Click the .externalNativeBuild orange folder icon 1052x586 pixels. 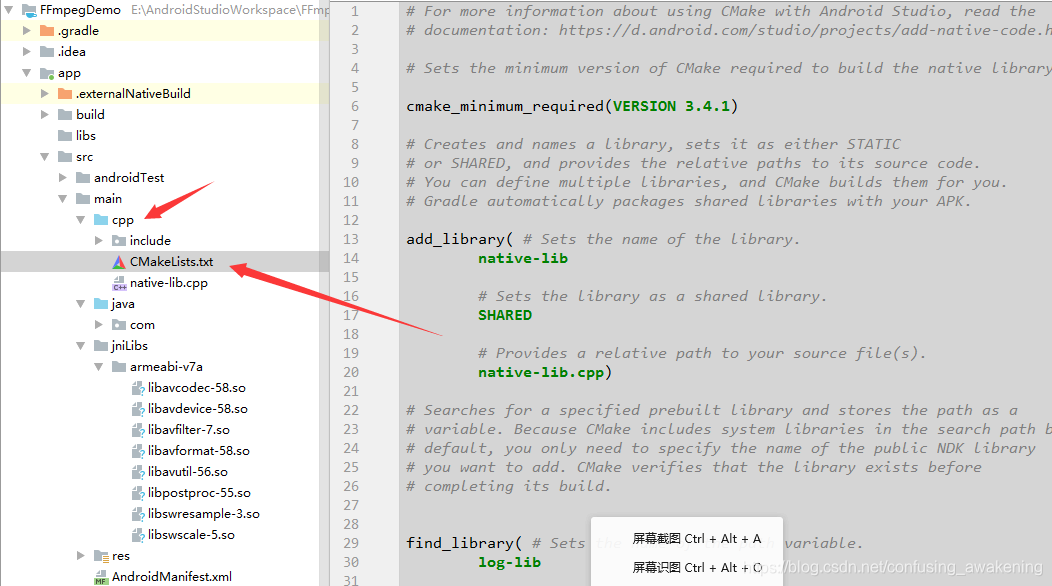65,94
